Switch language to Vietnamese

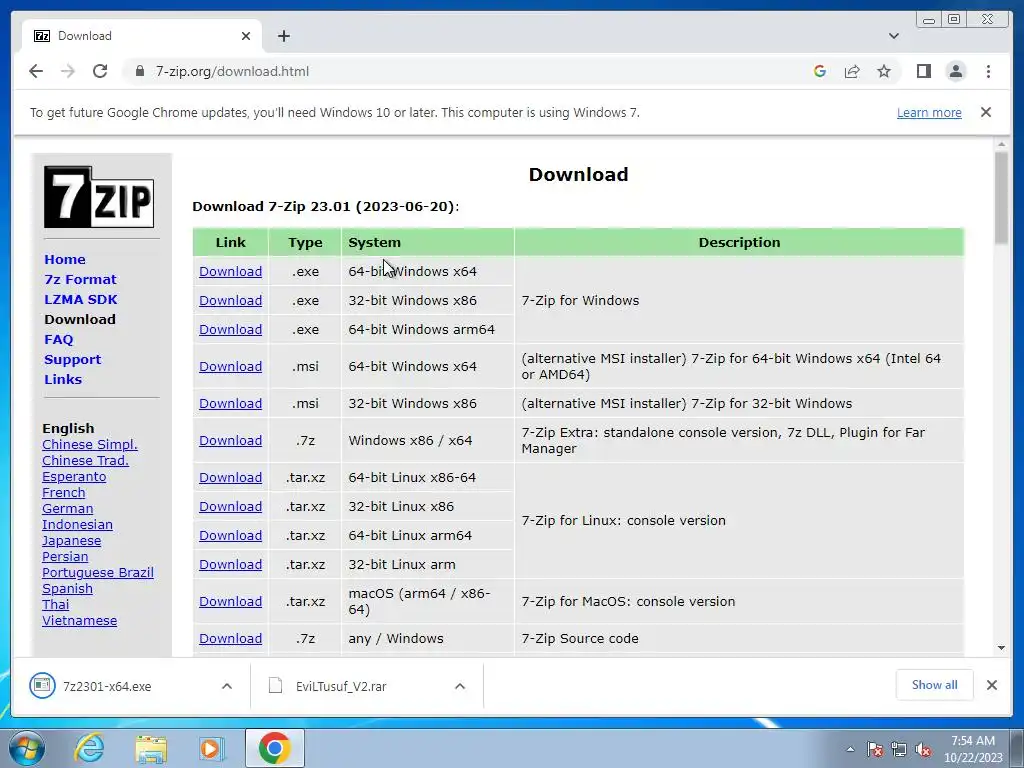[80, 620]
